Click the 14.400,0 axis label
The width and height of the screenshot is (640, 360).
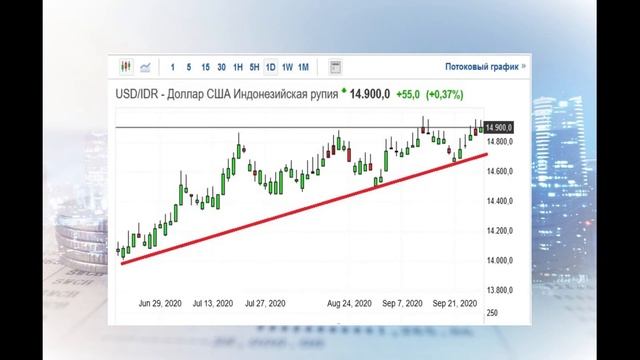500,201
